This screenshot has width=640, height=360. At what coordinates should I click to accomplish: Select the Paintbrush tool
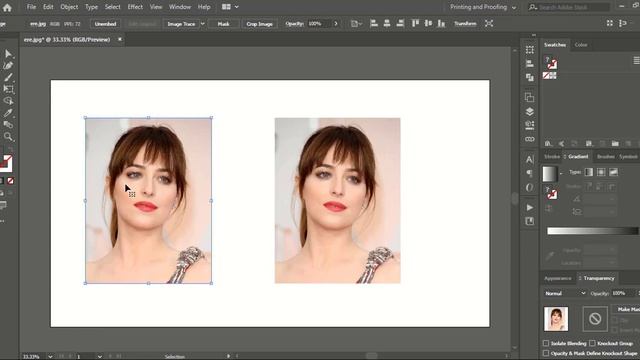[x=8, y=77]
